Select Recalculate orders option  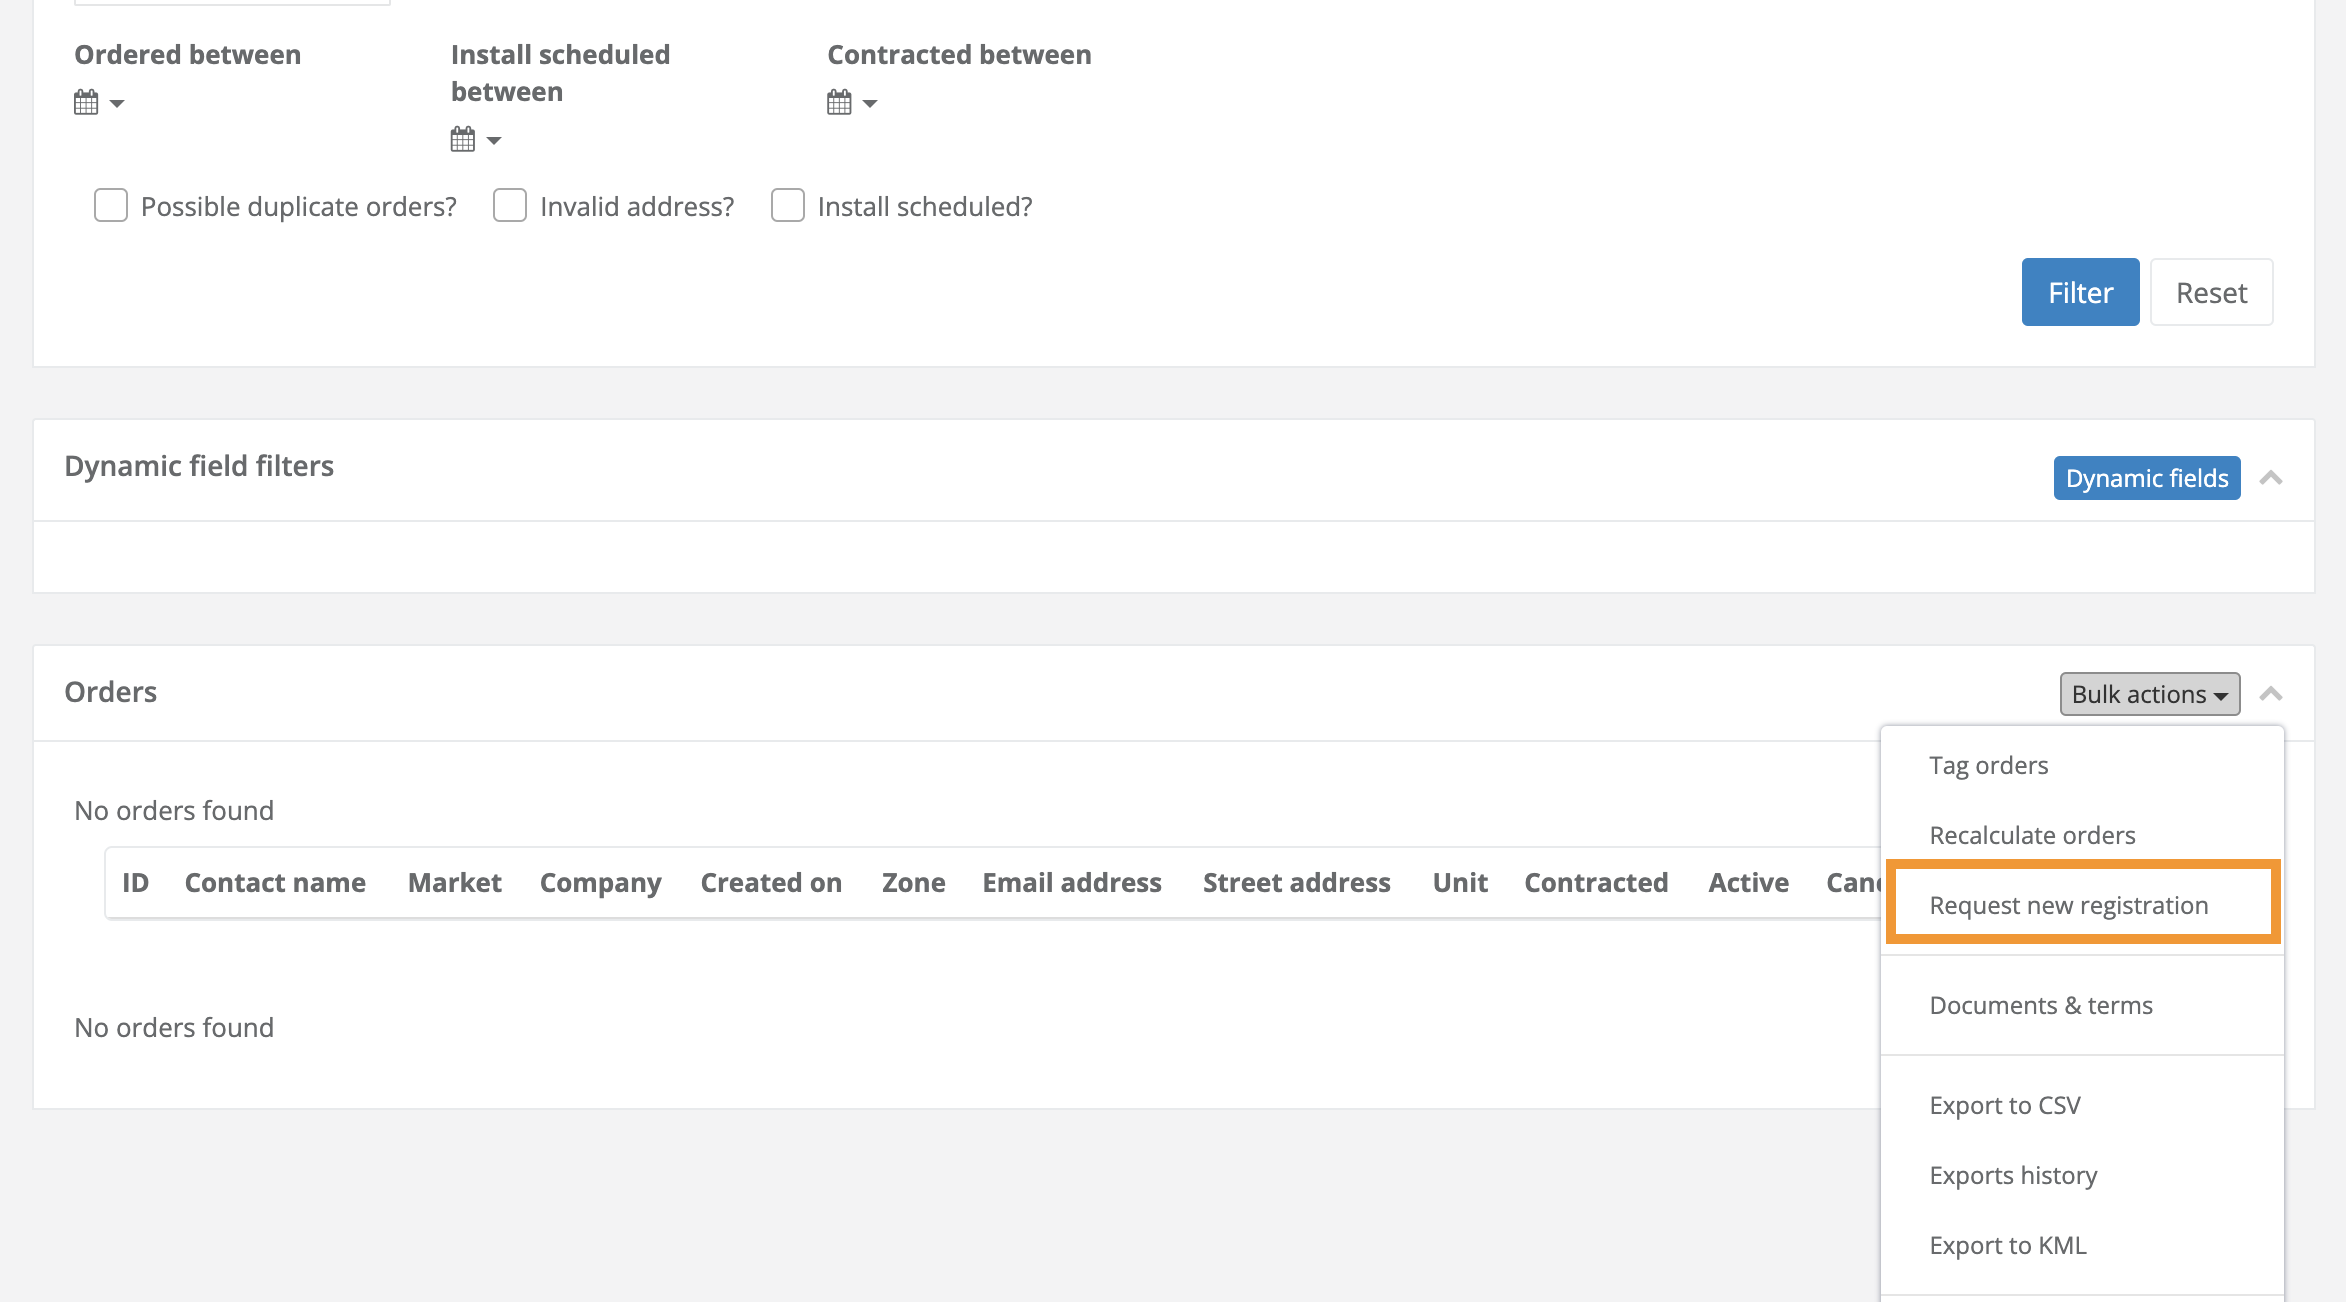tap(2032, 835)
